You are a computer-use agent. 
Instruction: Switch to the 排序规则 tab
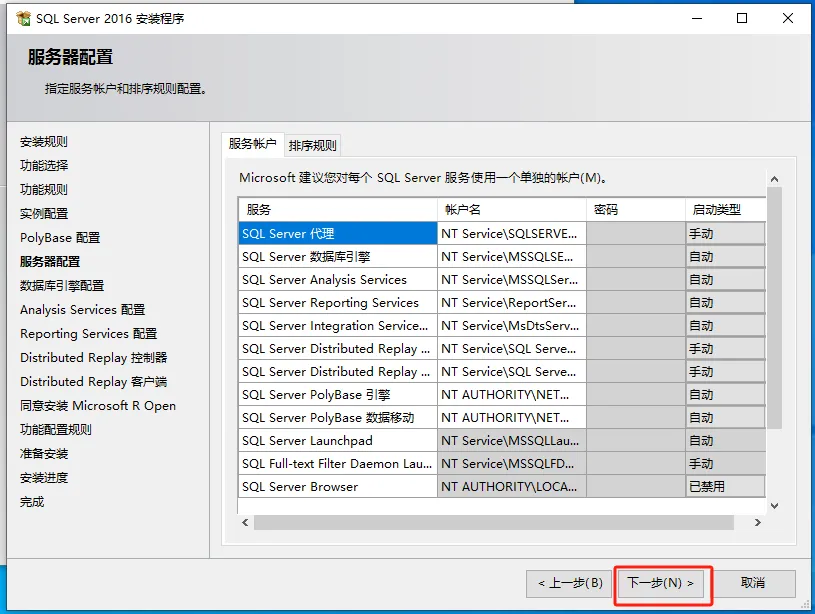[x=312, y=146]
